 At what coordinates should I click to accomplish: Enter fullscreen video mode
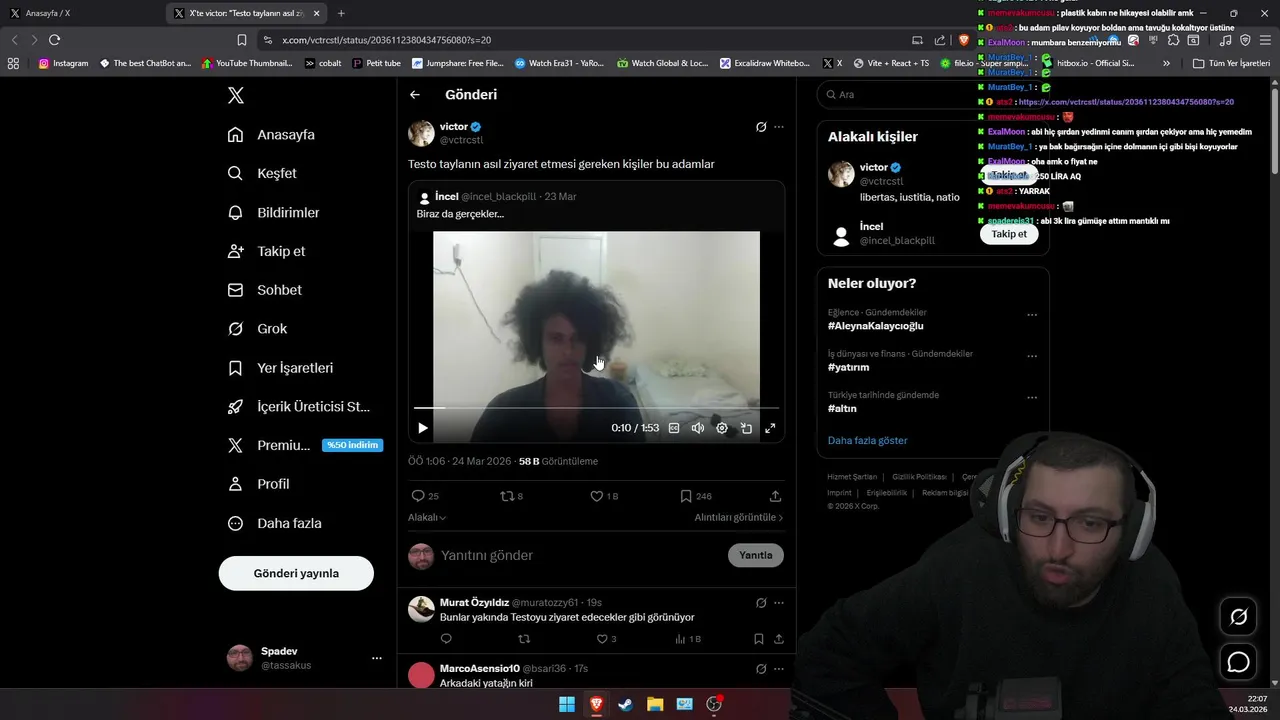tap(770, 428)
